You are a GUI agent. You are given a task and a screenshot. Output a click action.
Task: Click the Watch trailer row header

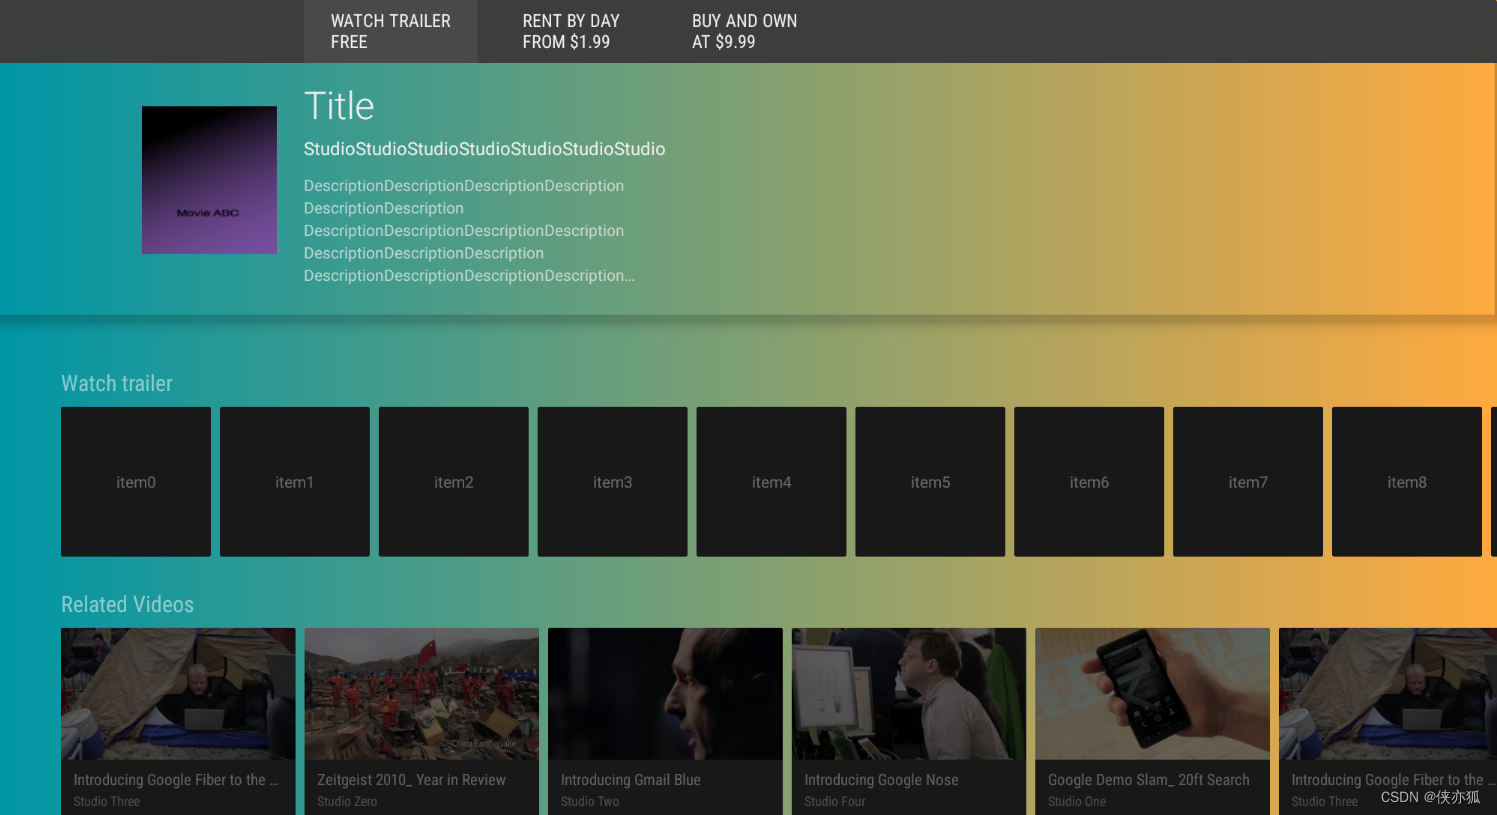coord(116,383)
